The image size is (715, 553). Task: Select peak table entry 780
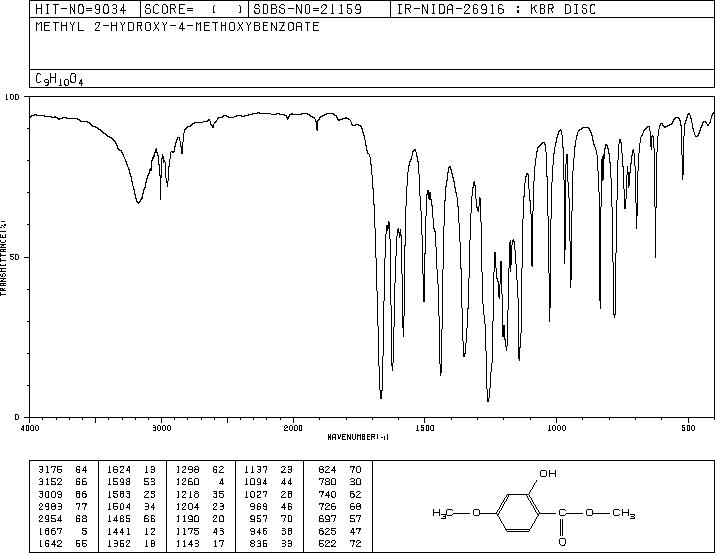point(327,482)
